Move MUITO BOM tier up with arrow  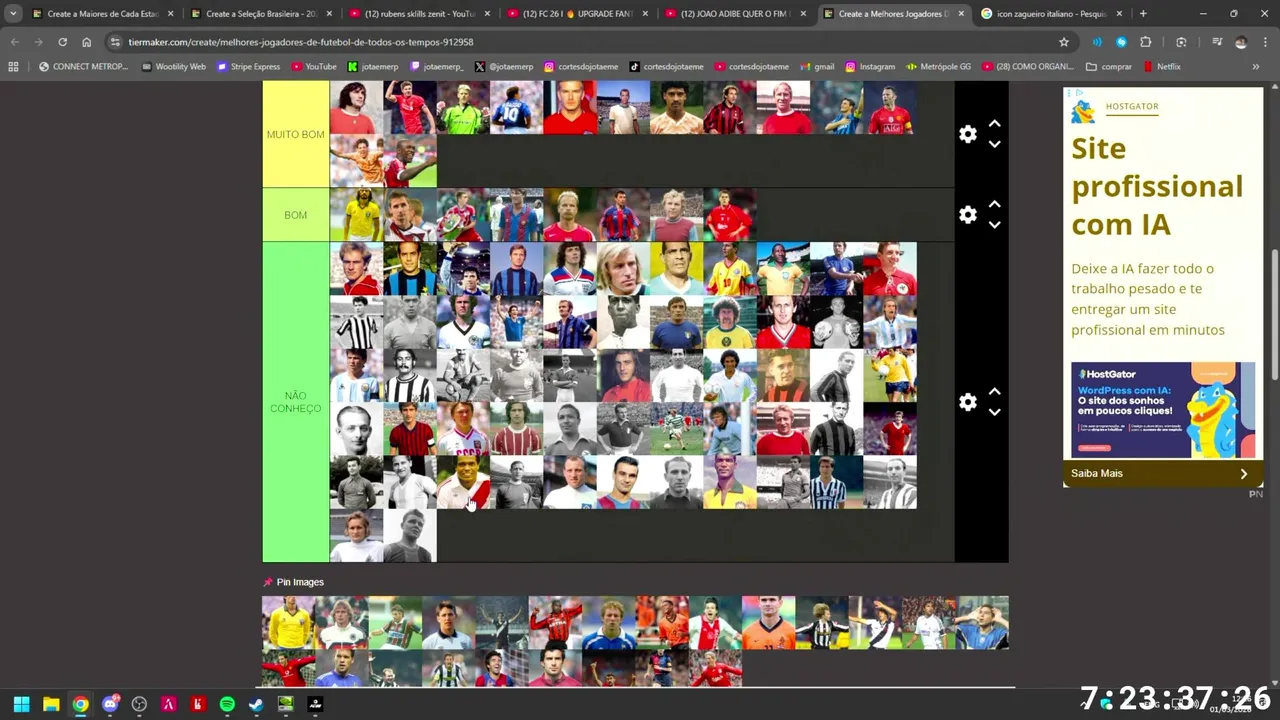994,124
